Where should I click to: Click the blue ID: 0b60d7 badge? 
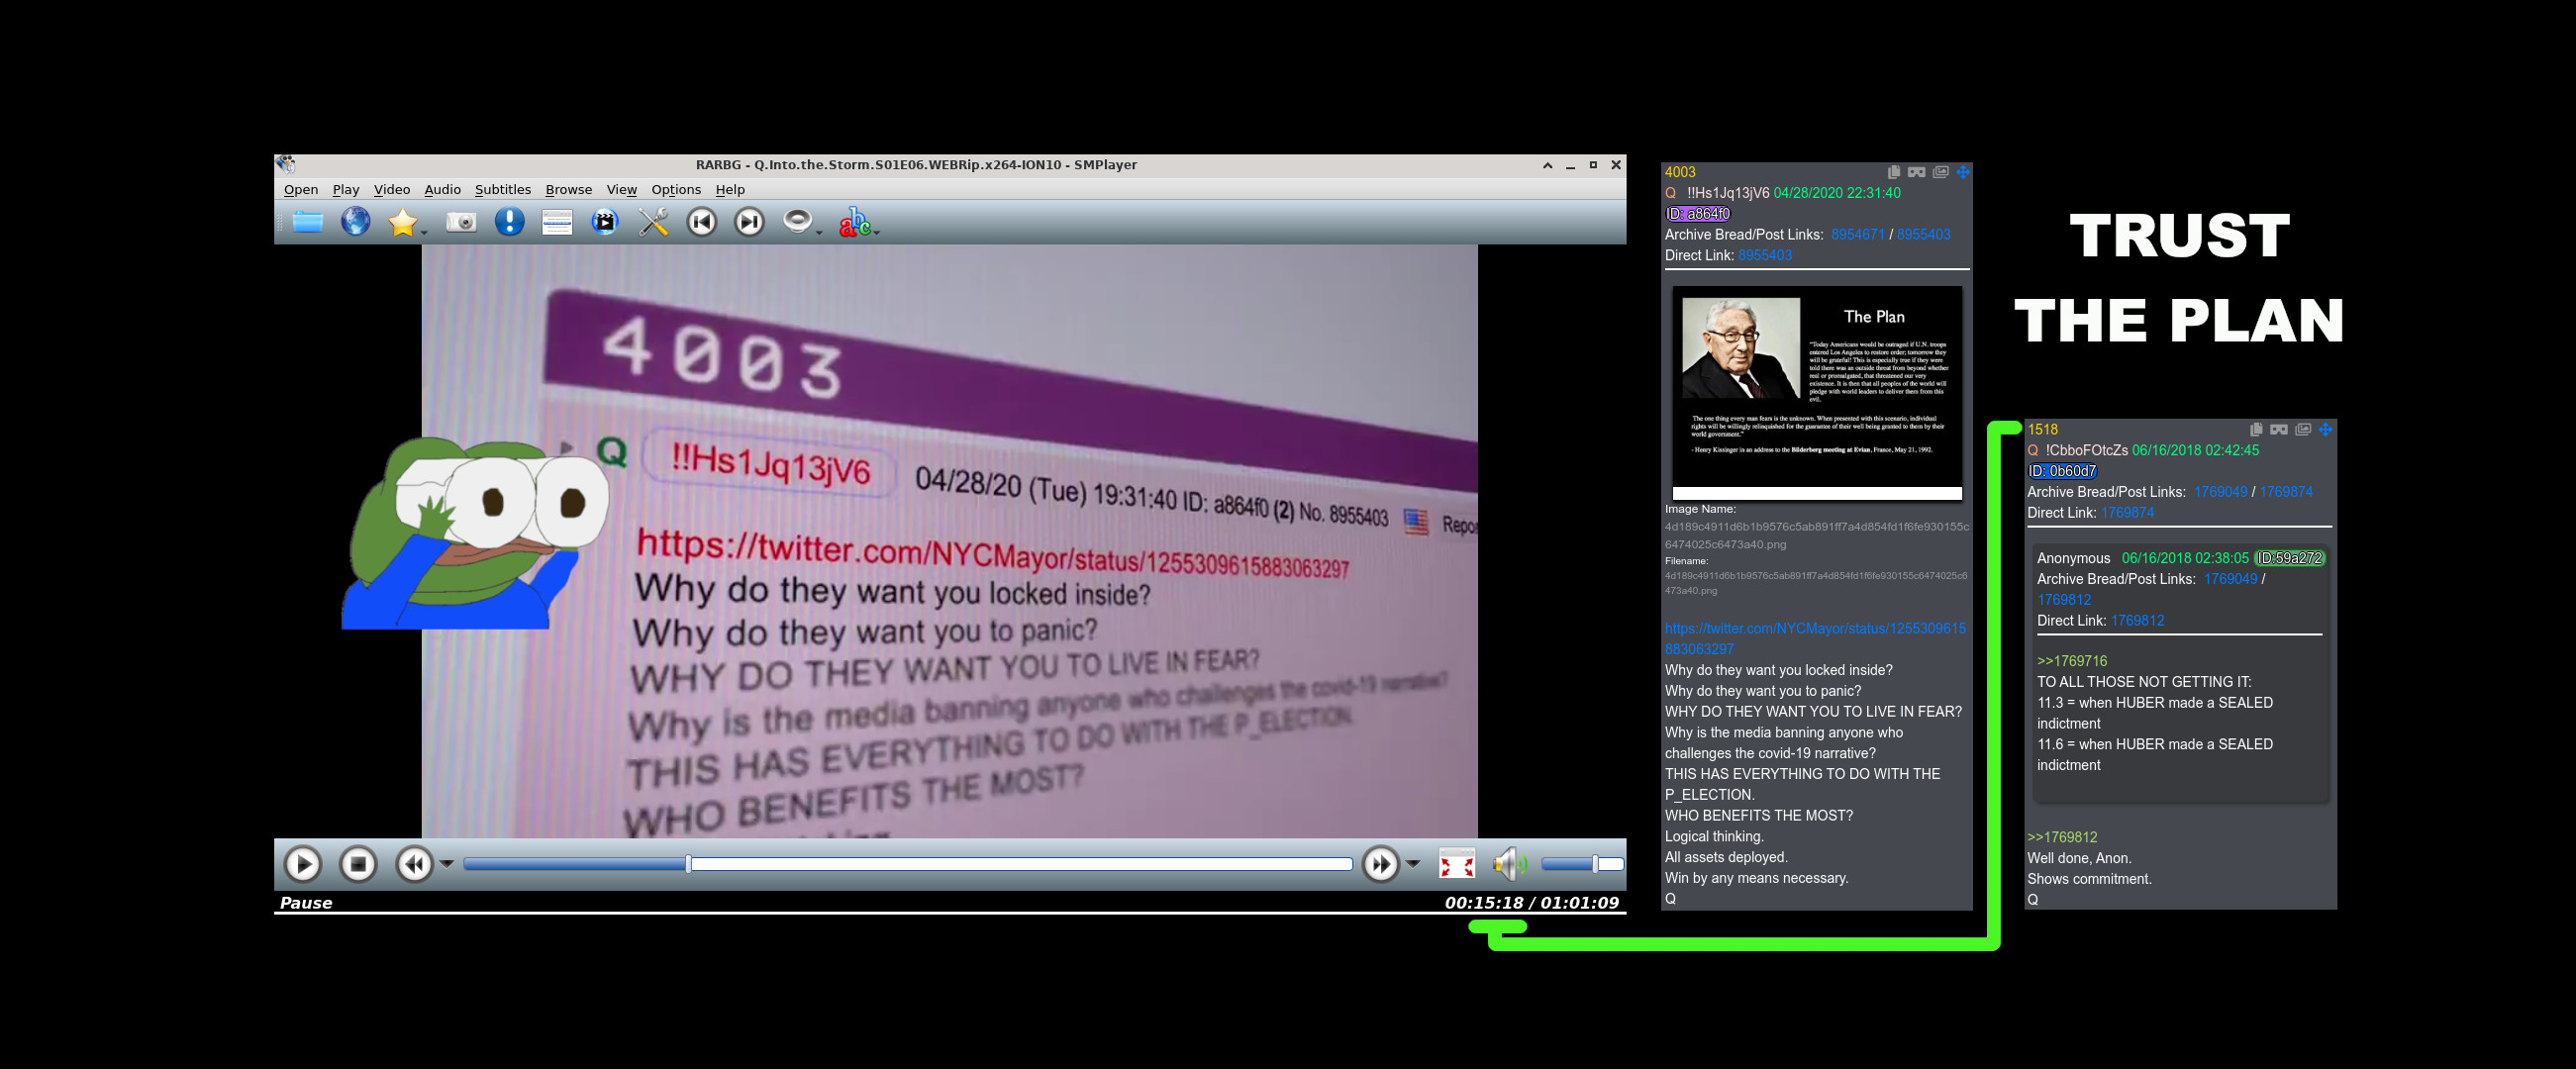[2062, 471]
